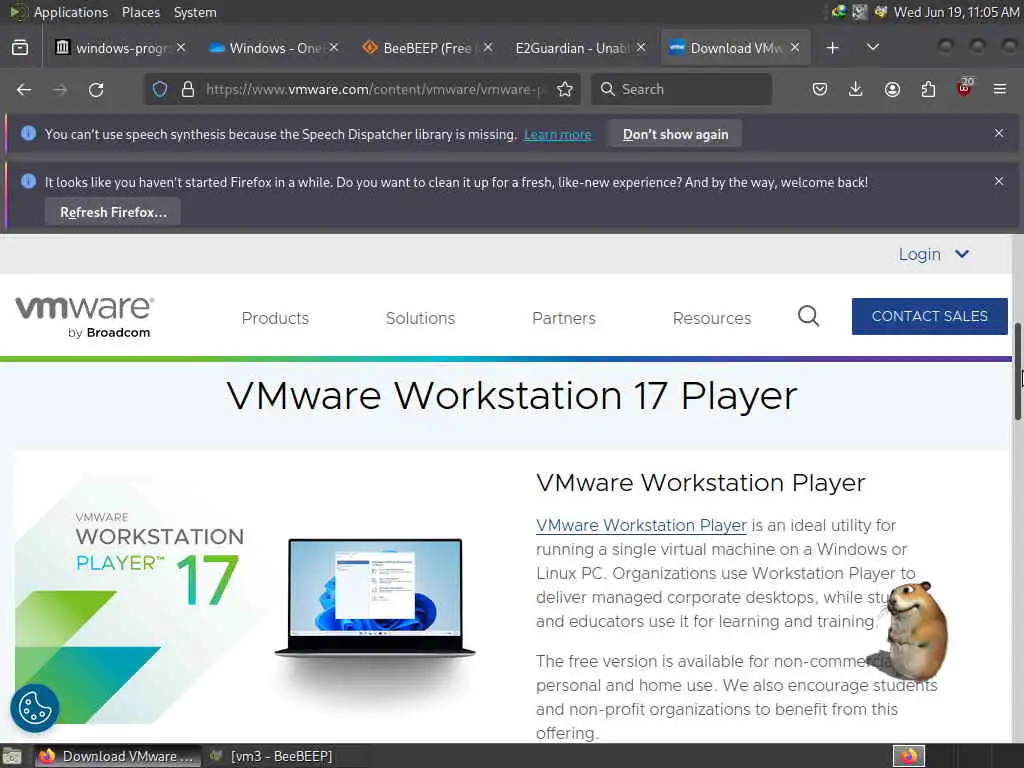Viewport: 1024px width, 768px height.
Task: Open the System menu
Action: pos(195,12)
